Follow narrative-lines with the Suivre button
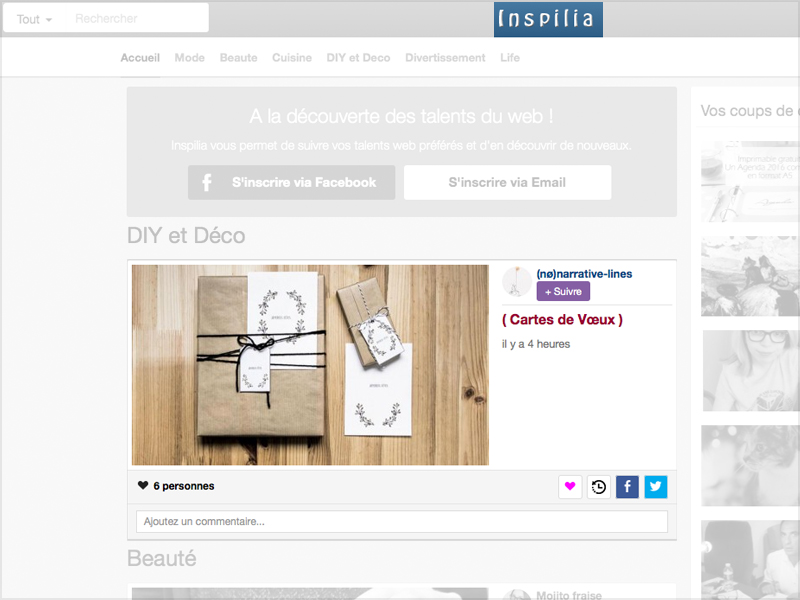Viewport: 800px width, 600px height. click(x=563, y=291)
